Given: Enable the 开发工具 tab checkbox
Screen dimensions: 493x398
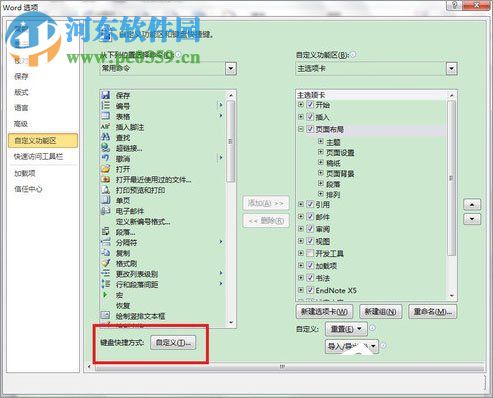Looking at the screenshot, I should click(310, 253).
